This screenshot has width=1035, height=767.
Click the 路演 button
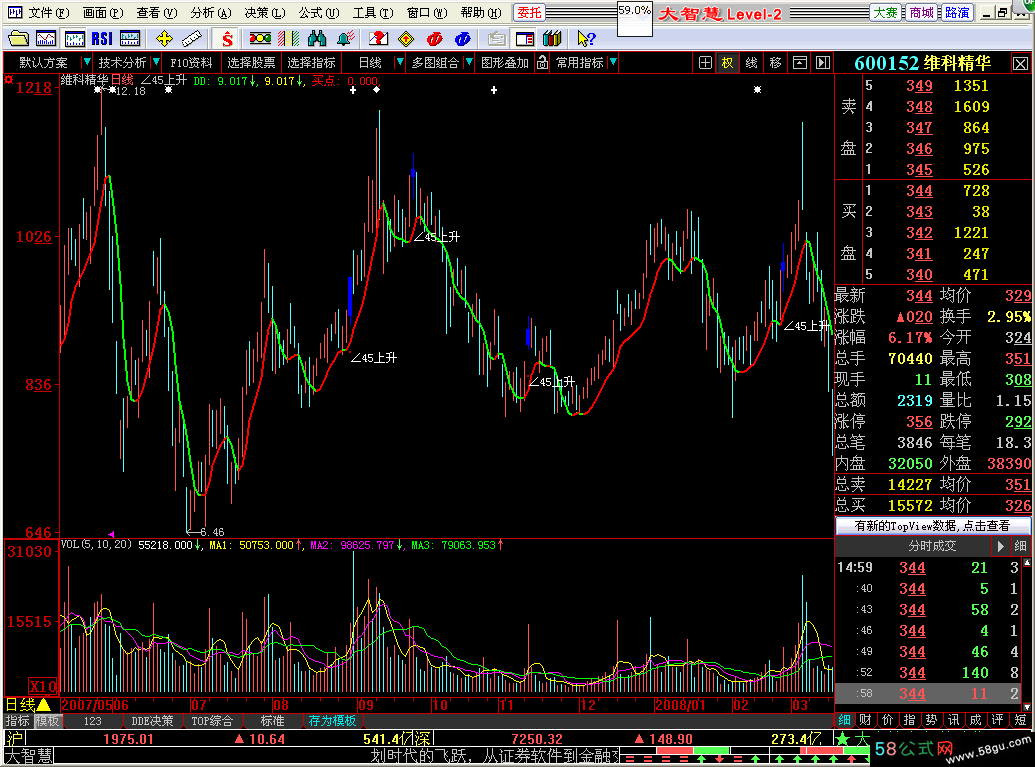(957, 13)
